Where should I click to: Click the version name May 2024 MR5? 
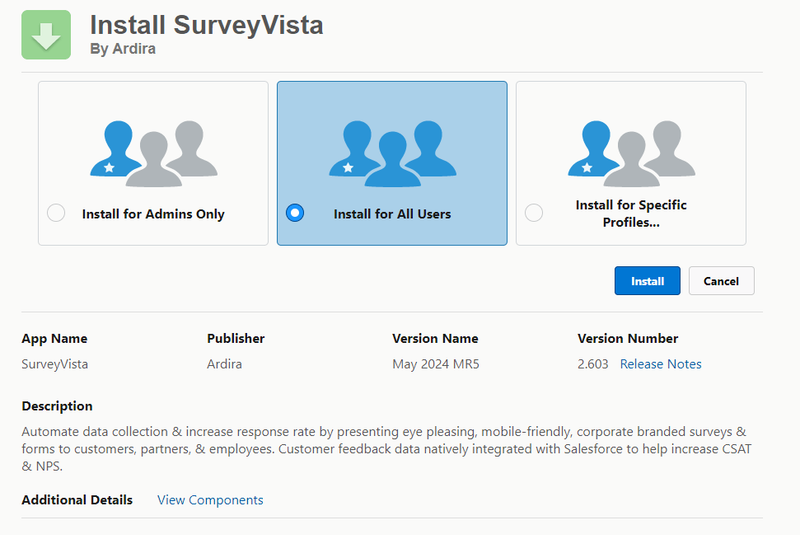(436, 364)
